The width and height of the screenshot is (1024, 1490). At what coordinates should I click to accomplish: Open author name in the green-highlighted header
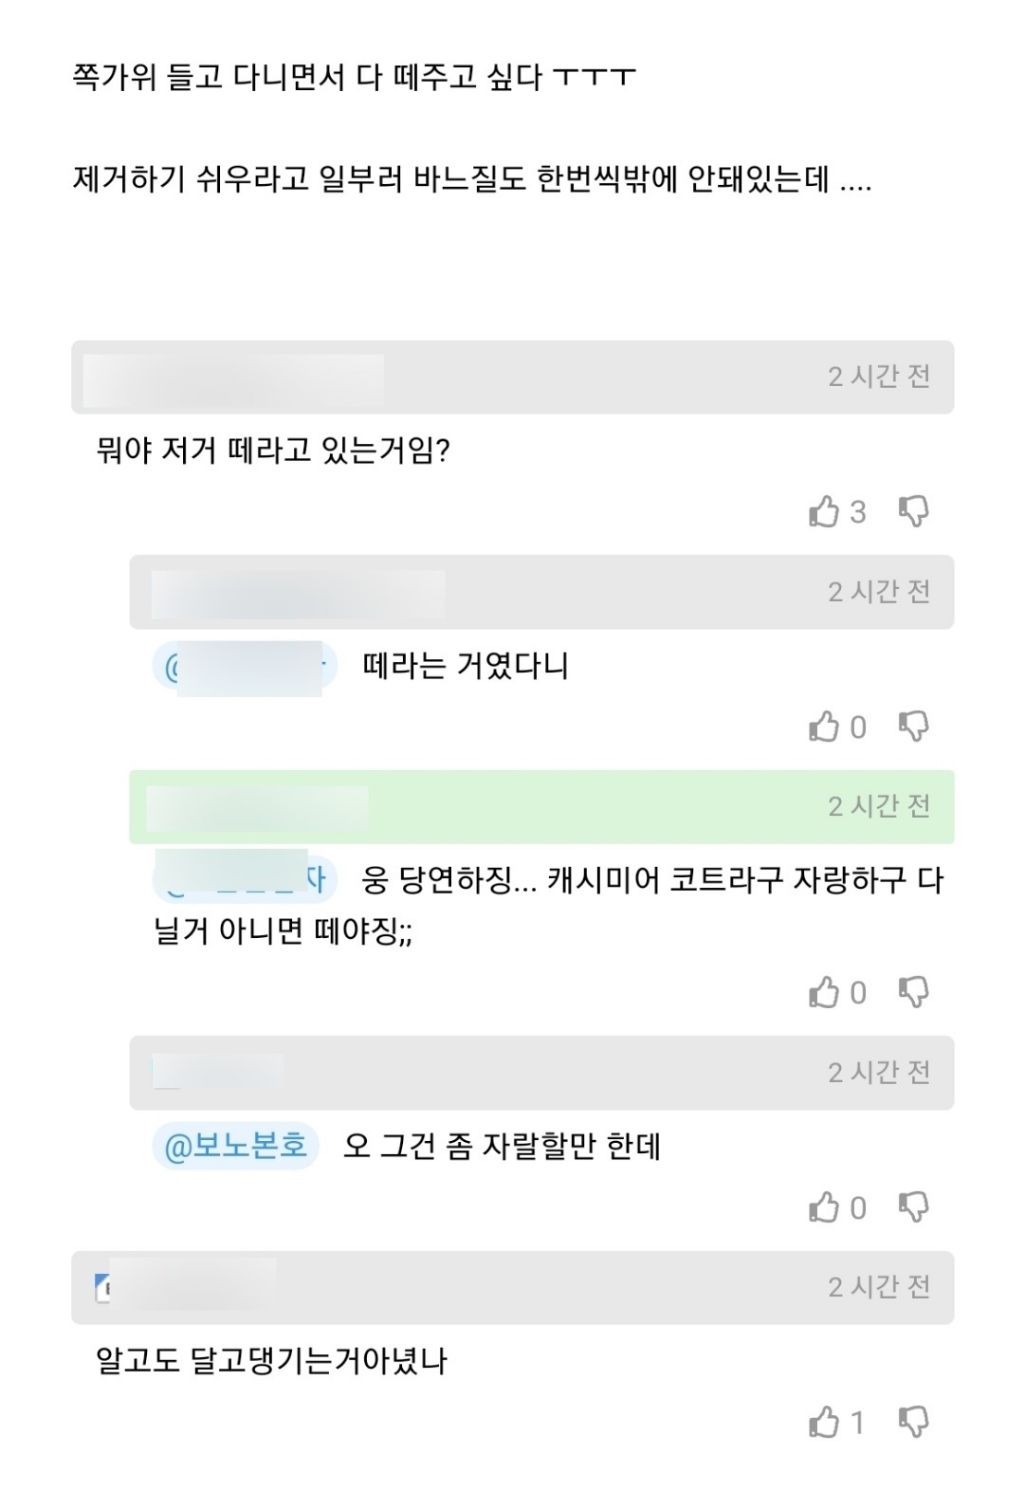click(x=257, y=808)
